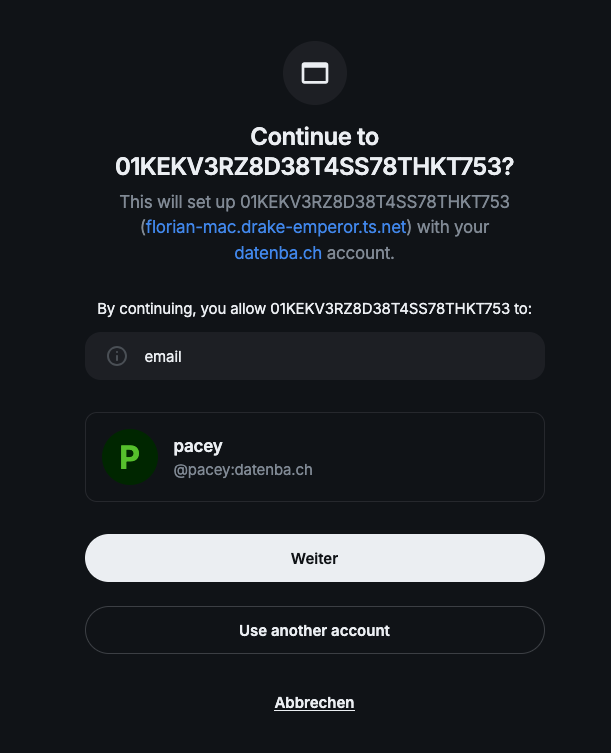Click the "By continuing, you allow" text
Screen dimensions: 611x753
182,309
